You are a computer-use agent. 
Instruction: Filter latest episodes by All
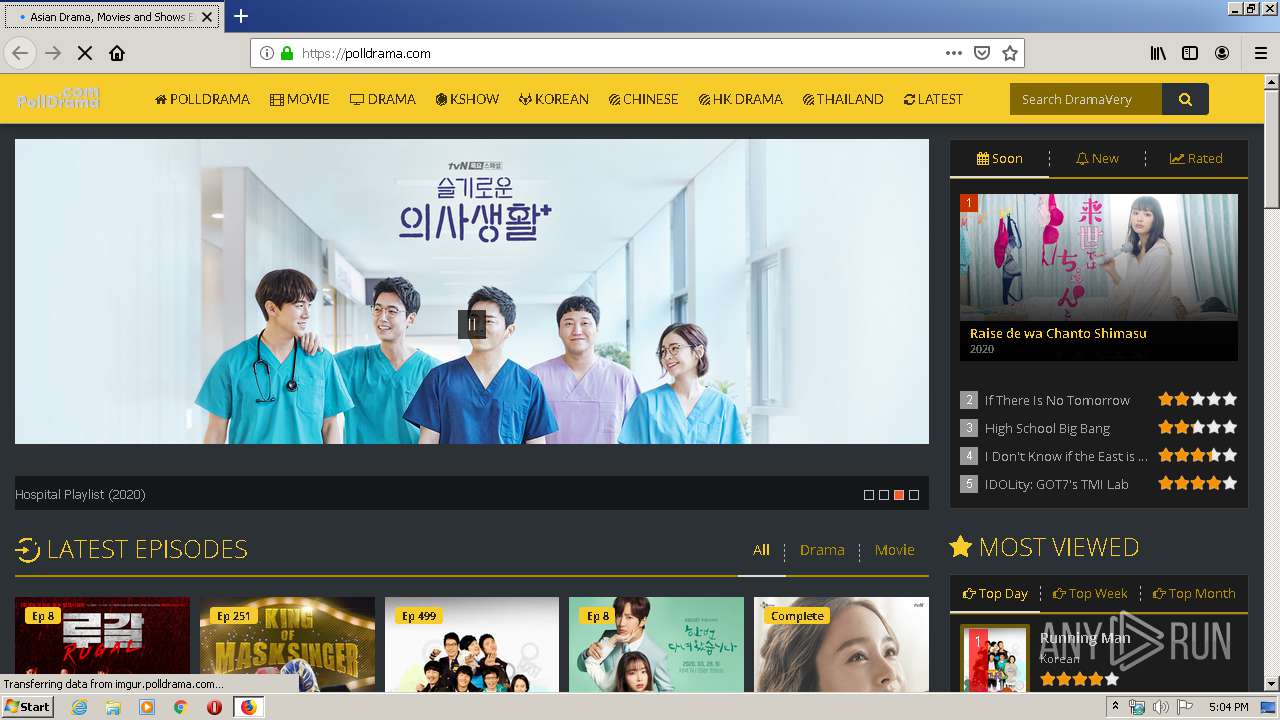pyautogui.click(x=762, y=550)
